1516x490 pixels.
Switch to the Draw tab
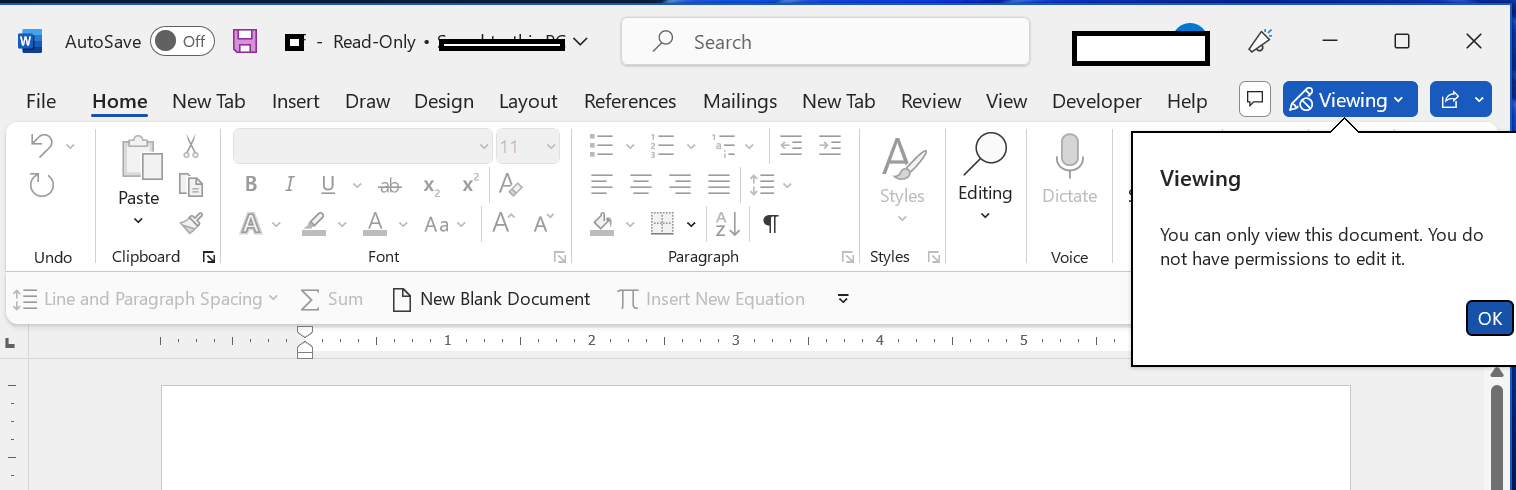367,101
